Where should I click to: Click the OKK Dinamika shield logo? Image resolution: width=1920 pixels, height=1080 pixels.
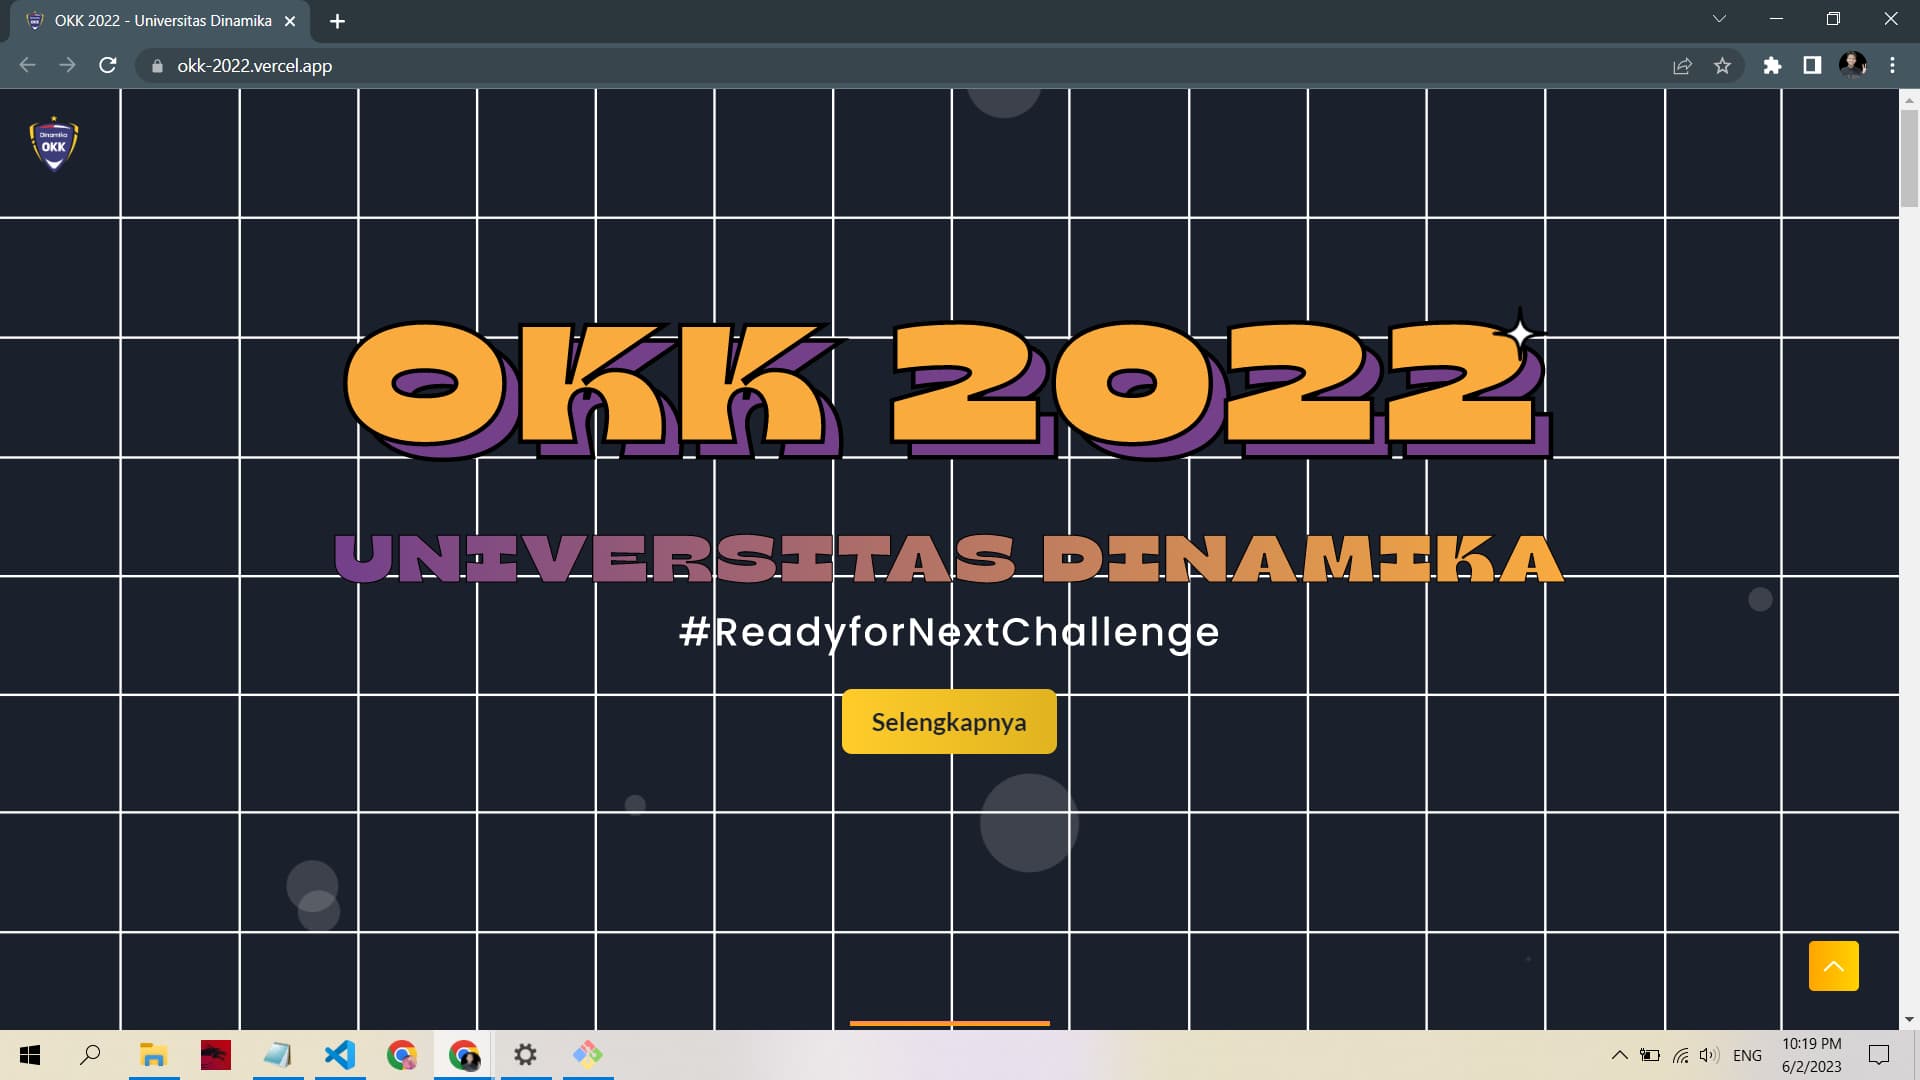[54, 144]
